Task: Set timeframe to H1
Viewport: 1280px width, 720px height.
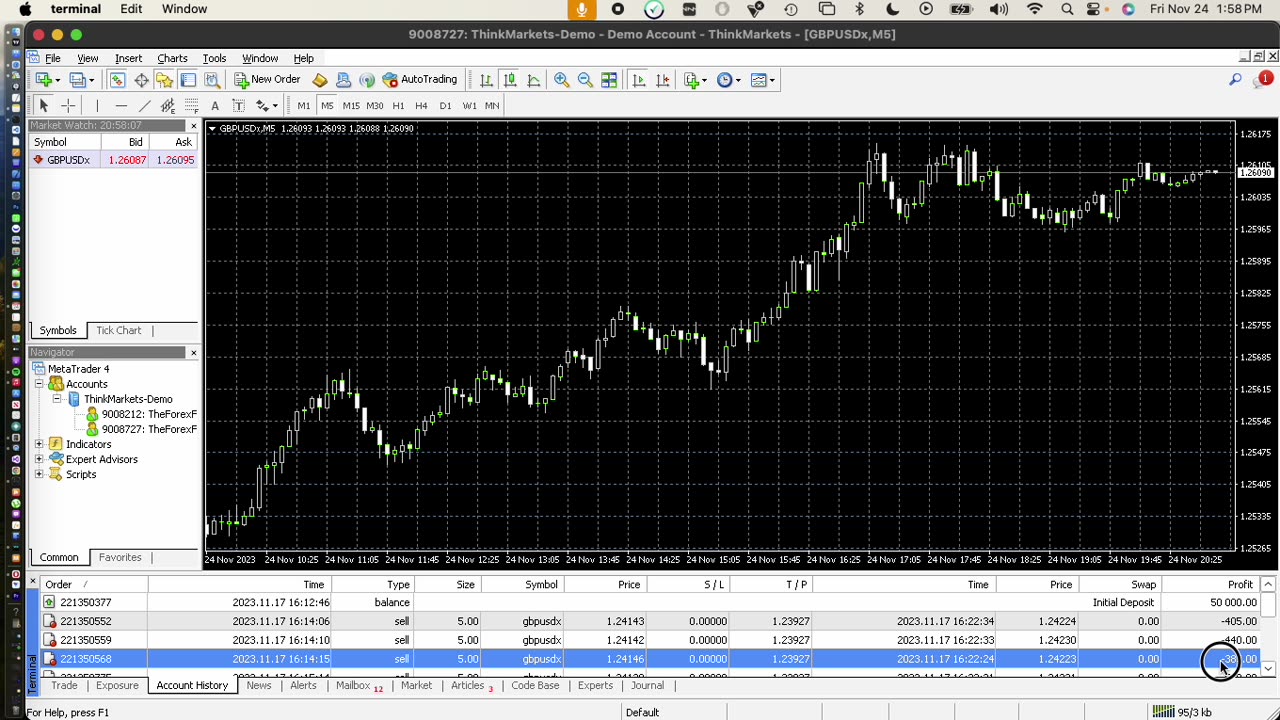Action: 398,105
